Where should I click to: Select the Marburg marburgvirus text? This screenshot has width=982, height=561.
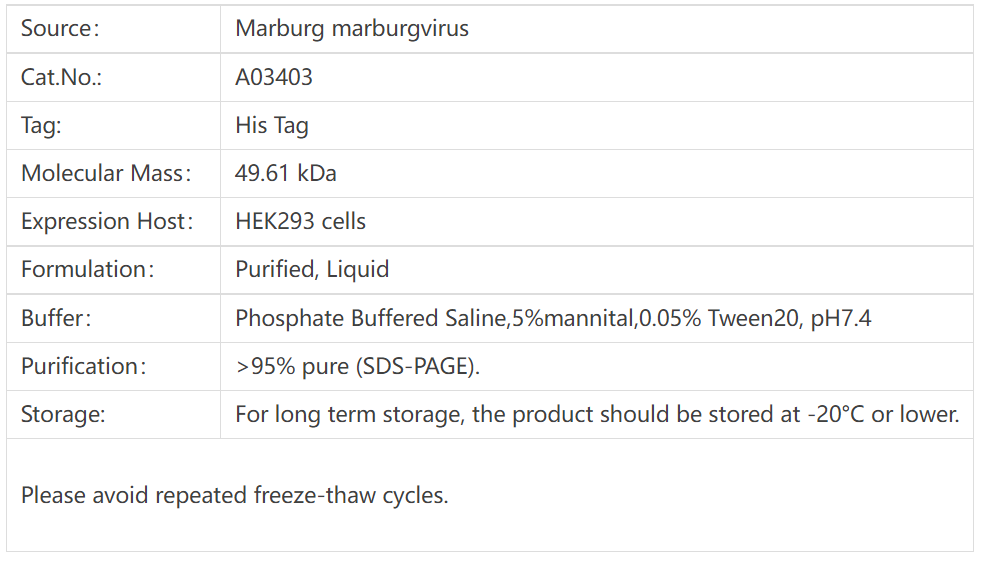click(x=352, y=29)
